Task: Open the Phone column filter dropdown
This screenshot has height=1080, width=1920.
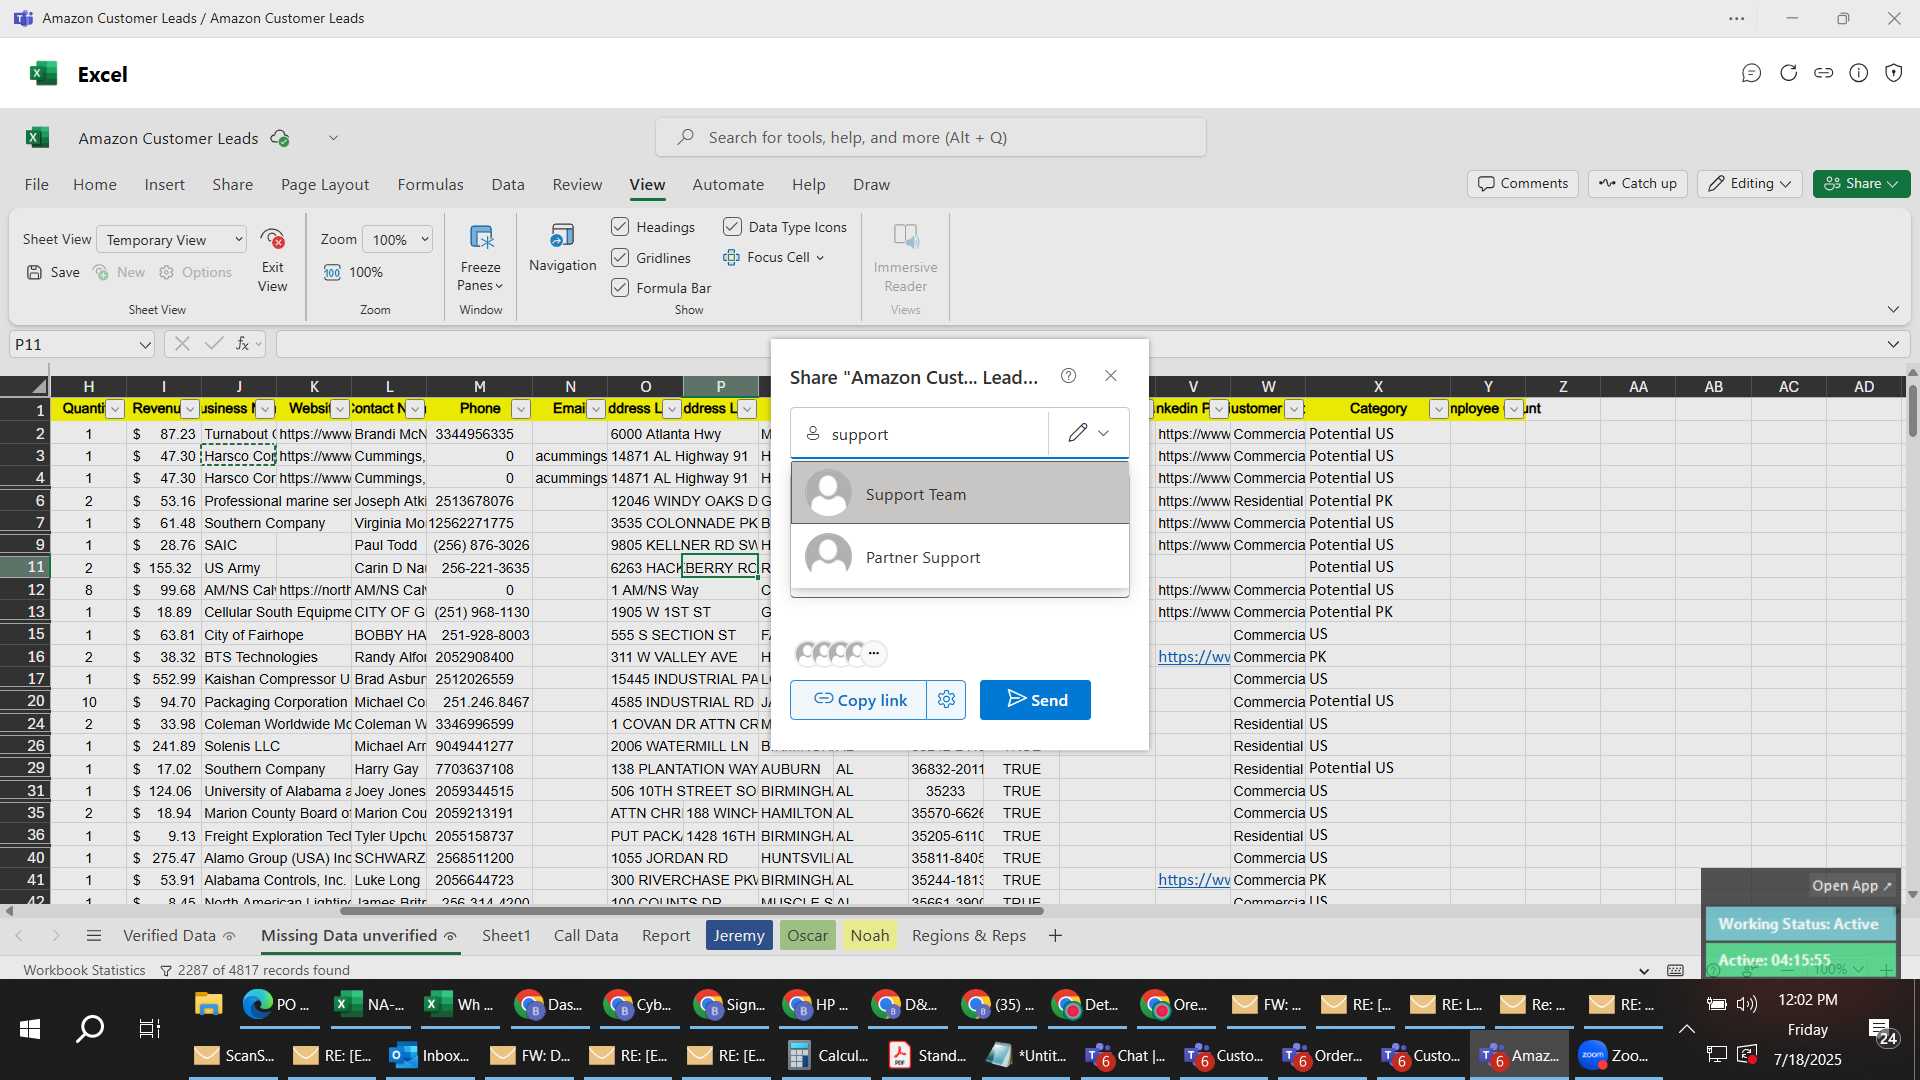Action: 520,409
